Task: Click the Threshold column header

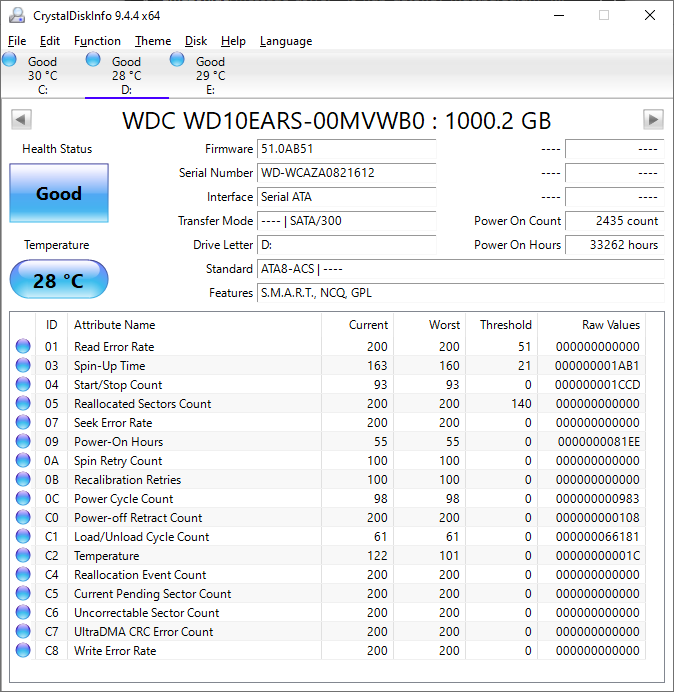Action: point(501,325)
